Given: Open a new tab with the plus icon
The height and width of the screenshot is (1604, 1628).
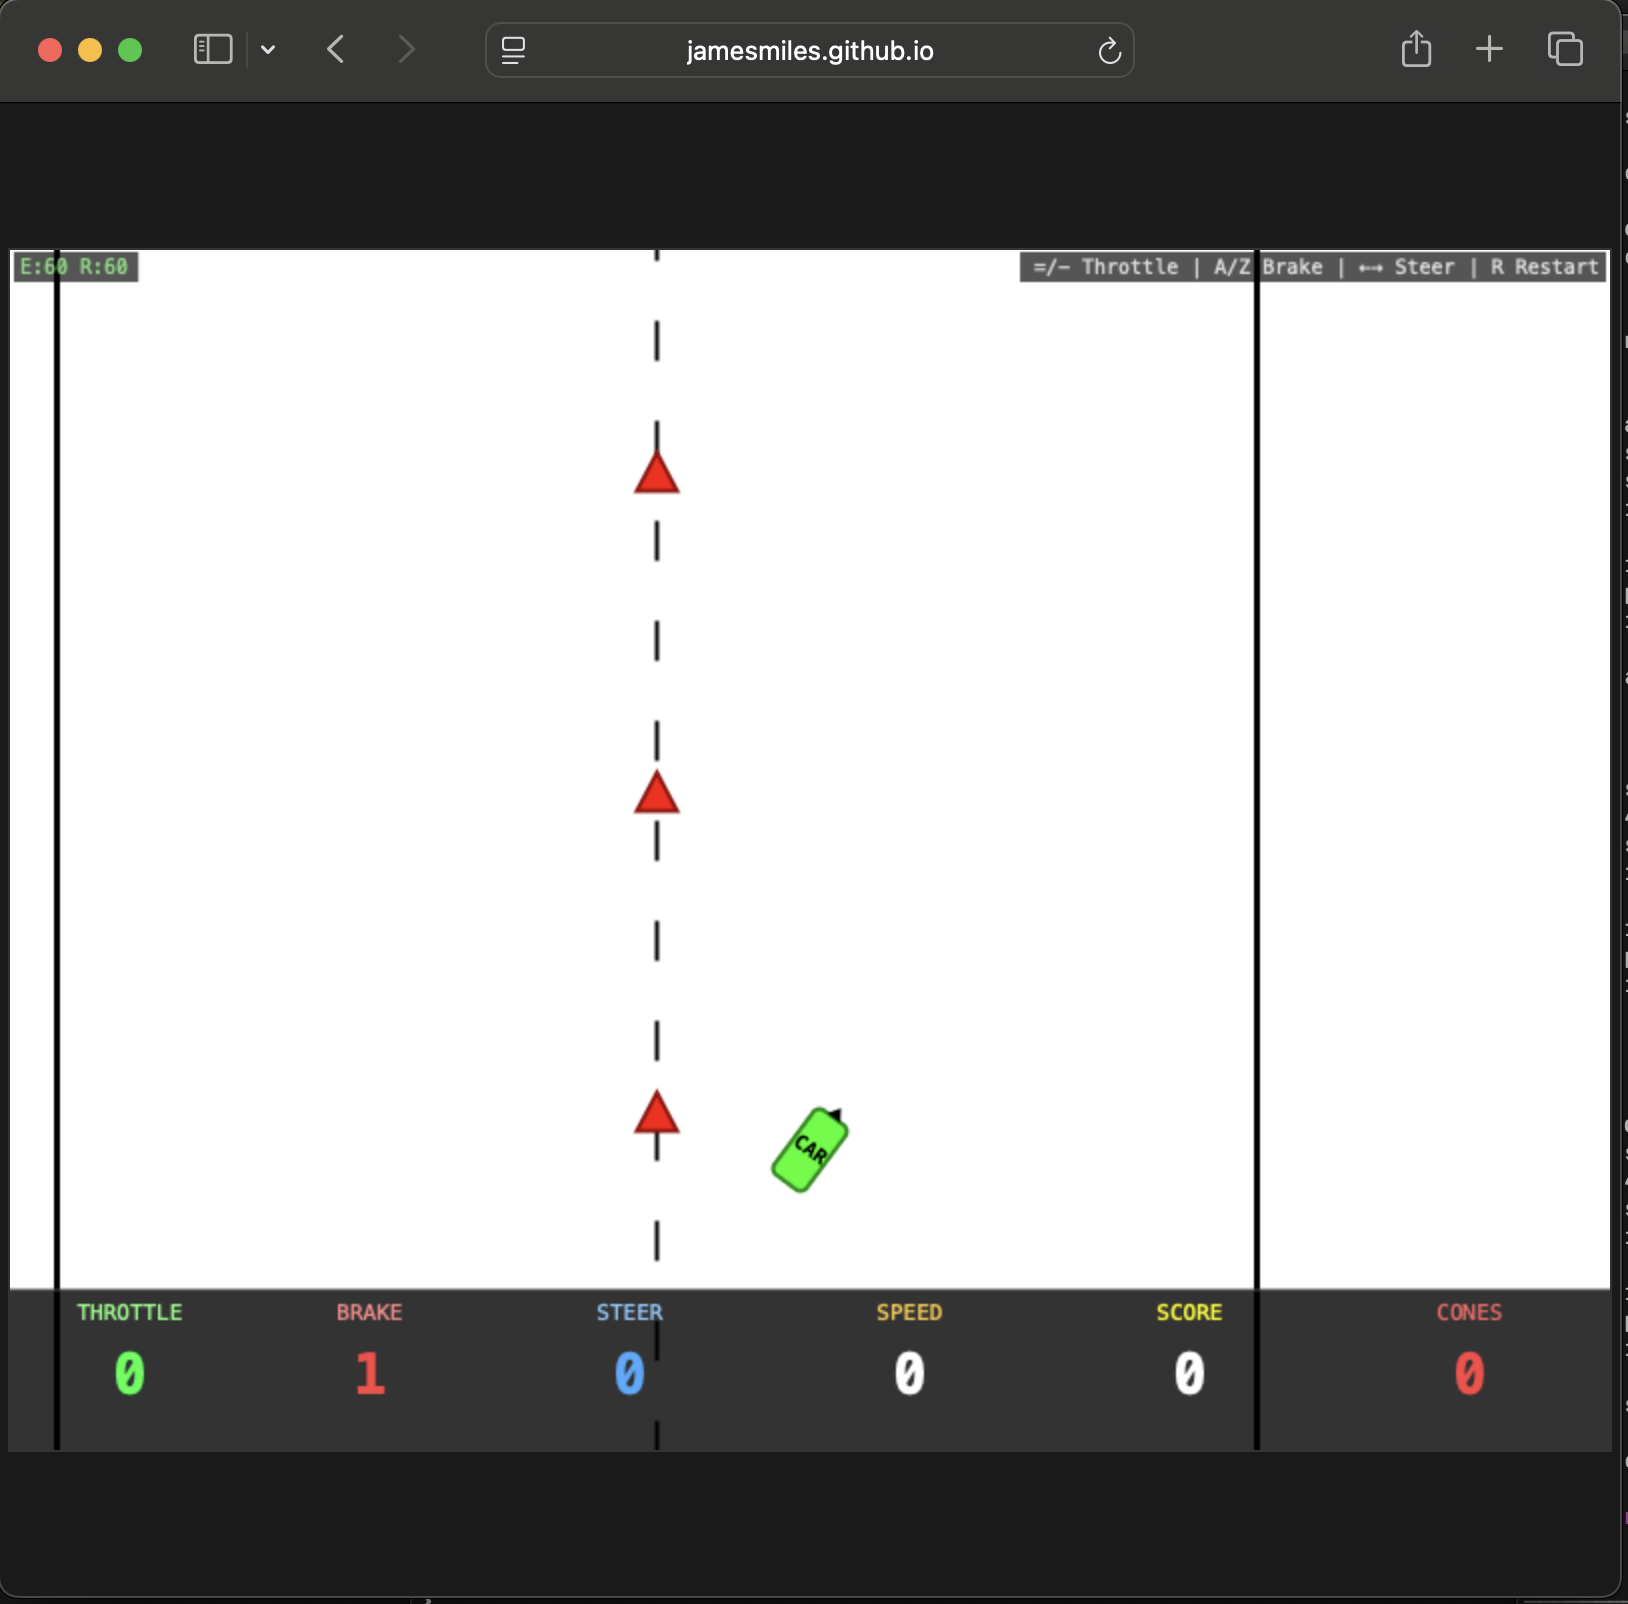Looking at the screenshot, I should [x=1489, y=49].
